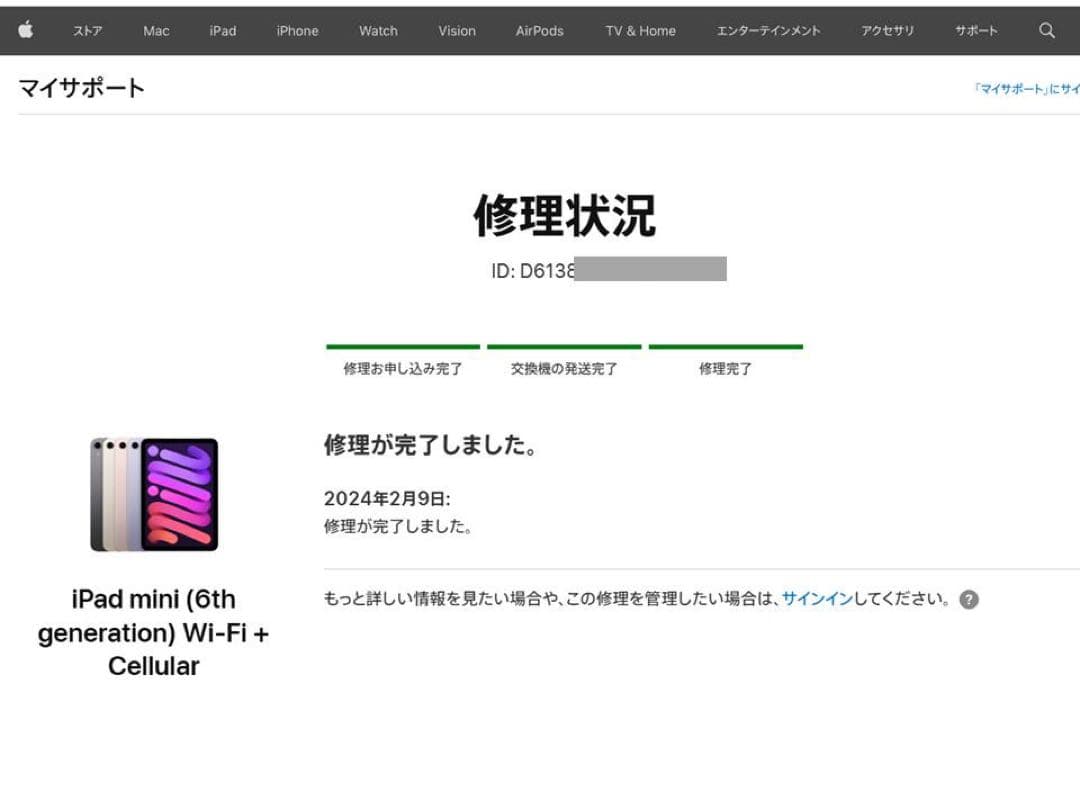Open the search magnifier icon
This screenshot has height=810, width=1080.
pos(1046,30)
